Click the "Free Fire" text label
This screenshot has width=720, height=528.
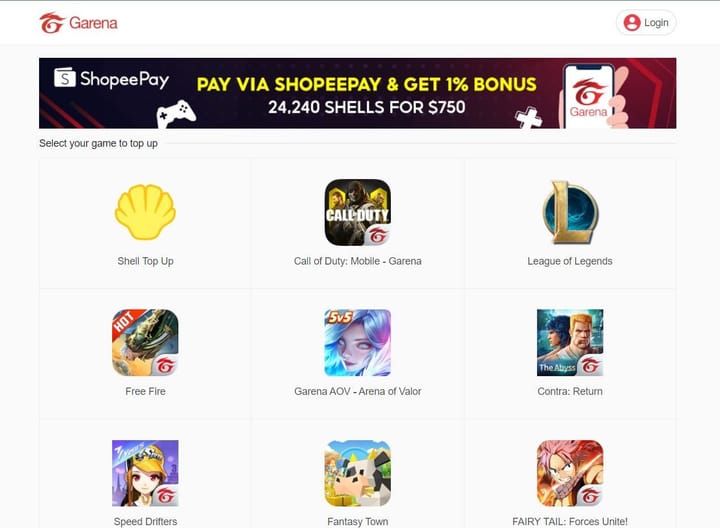point(145,392)
